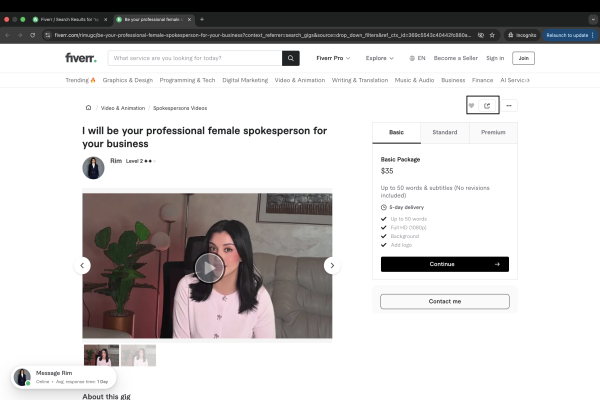Save gig with the heart icon

pos(472,105)
